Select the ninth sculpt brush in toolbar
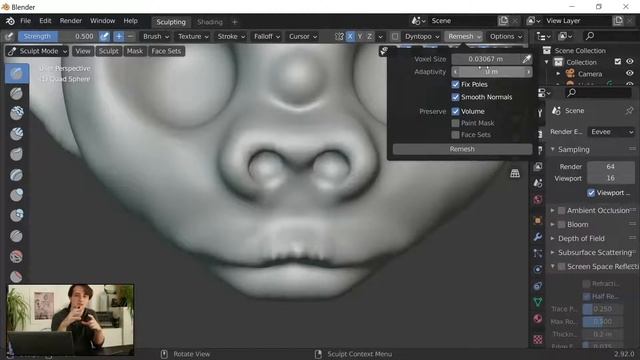This screenshot has width=640, height=360. pyautogui.click(x=16, y=236)
